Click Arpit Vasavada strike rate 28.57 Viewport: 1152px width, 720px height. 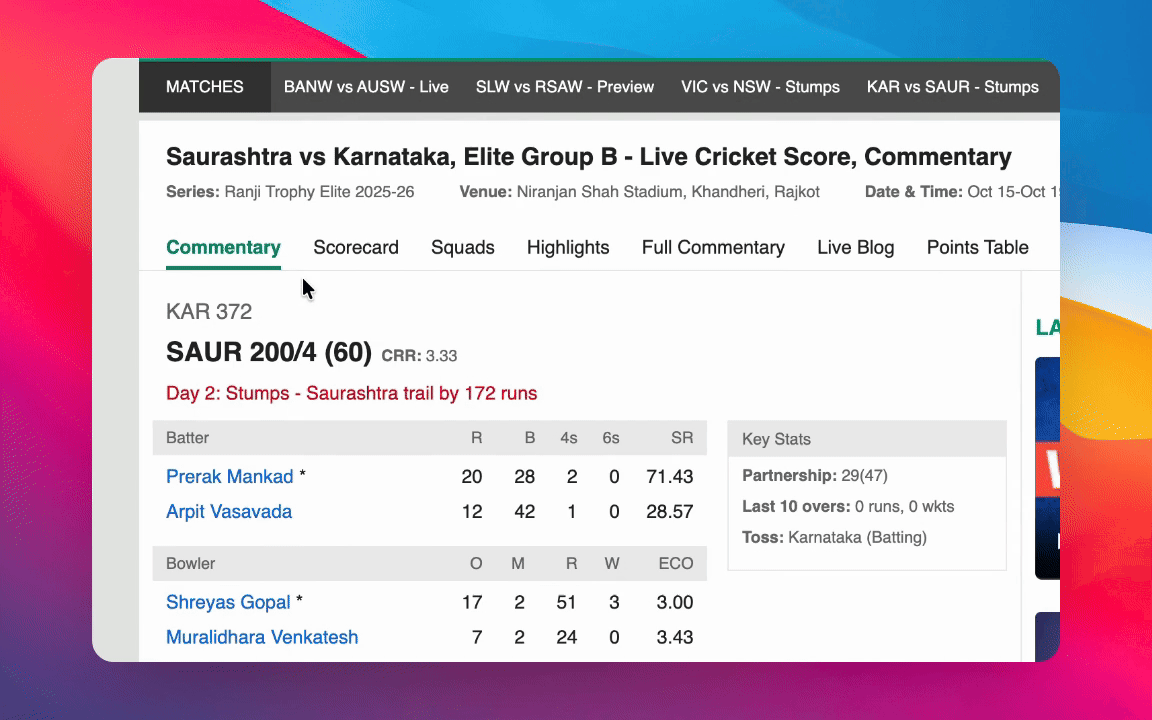click(669, 511)
